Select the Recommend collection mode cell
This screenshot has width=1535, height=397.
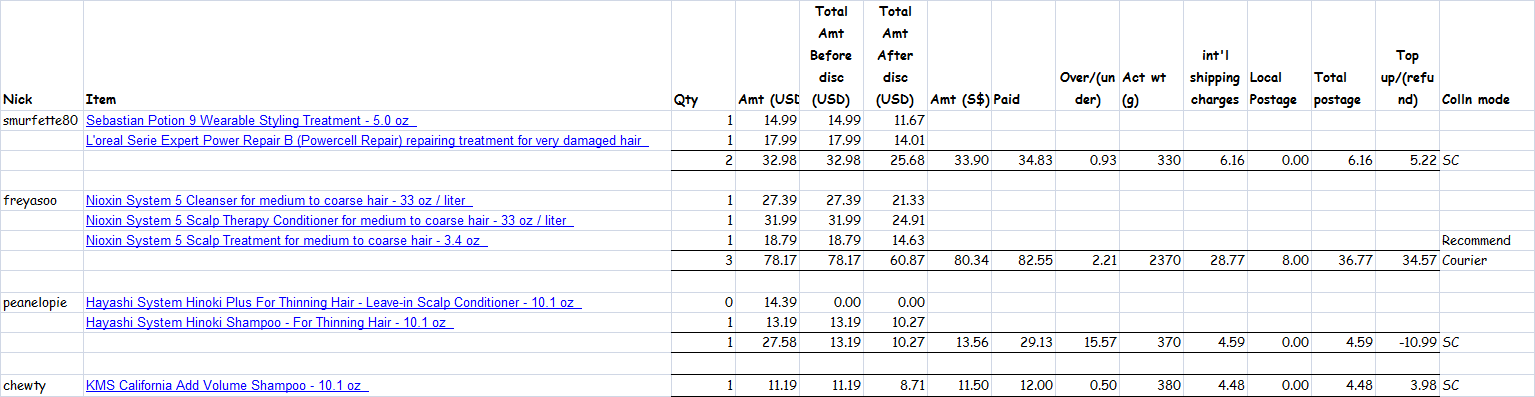[x=1487, y=240]
